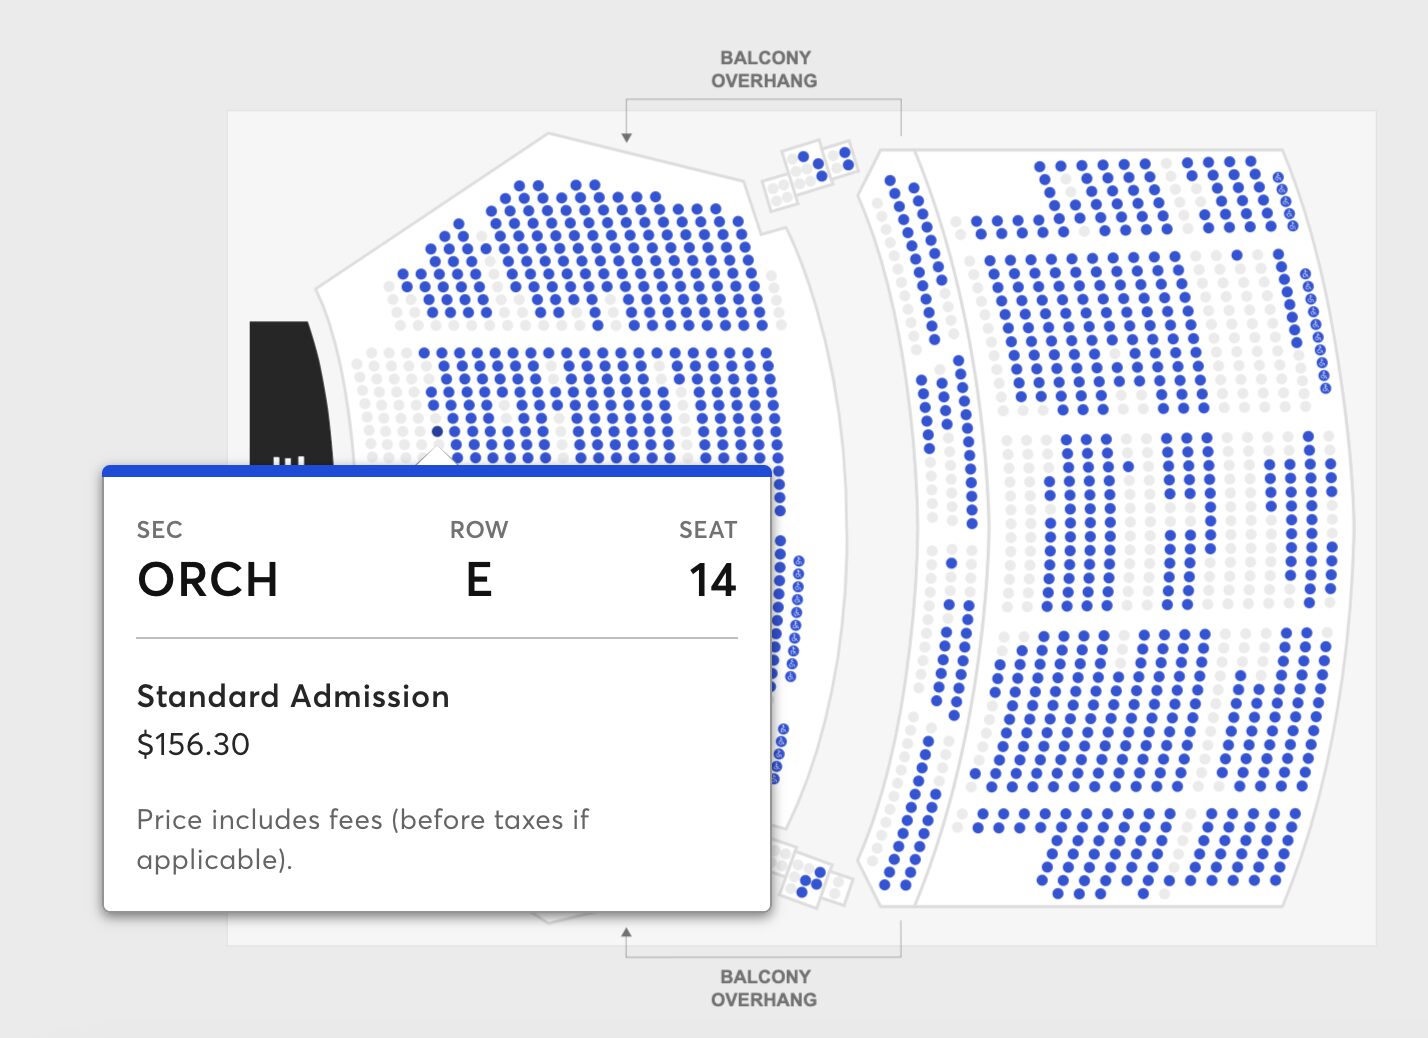
Task: Select bottom wheelchair seat in top-right balcony corner
Action: (x=1291, y=225)
